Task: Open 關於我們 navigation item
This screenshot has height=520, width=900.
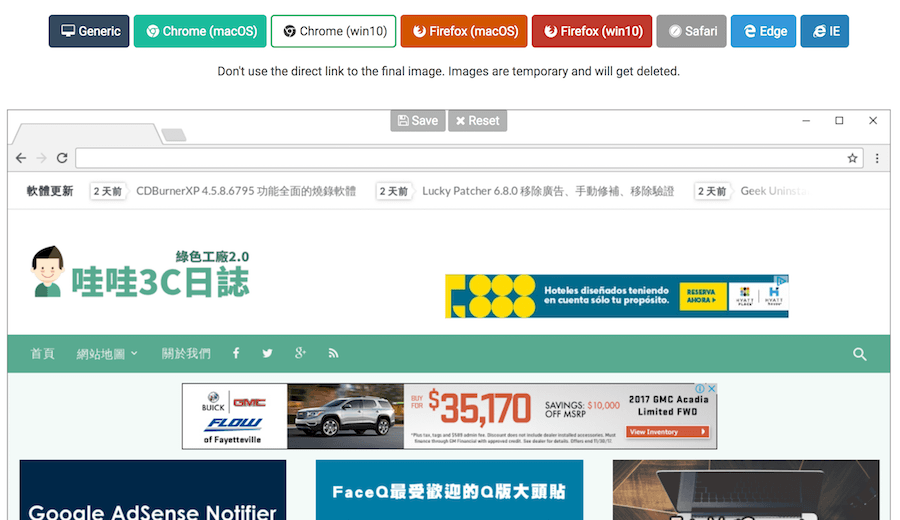Action: [x=186, y=354]
